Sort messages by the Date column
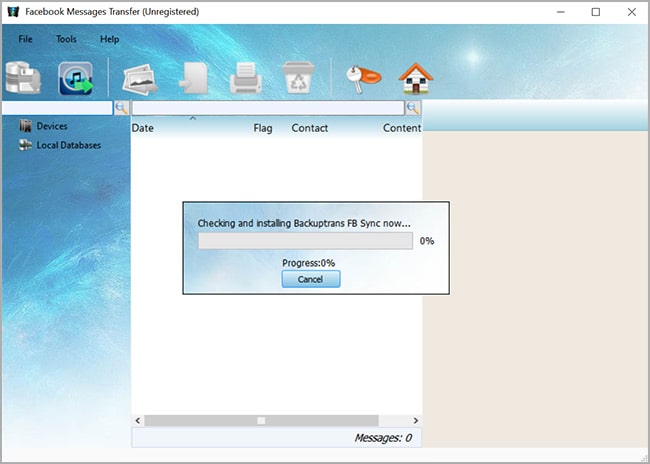650x464 pixels. pos(143,128)
